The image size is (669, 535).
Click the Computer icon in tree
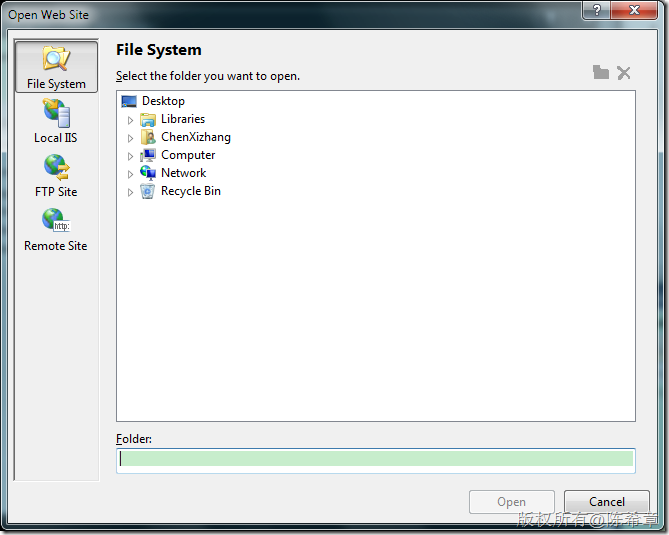[x=148, y=155]
